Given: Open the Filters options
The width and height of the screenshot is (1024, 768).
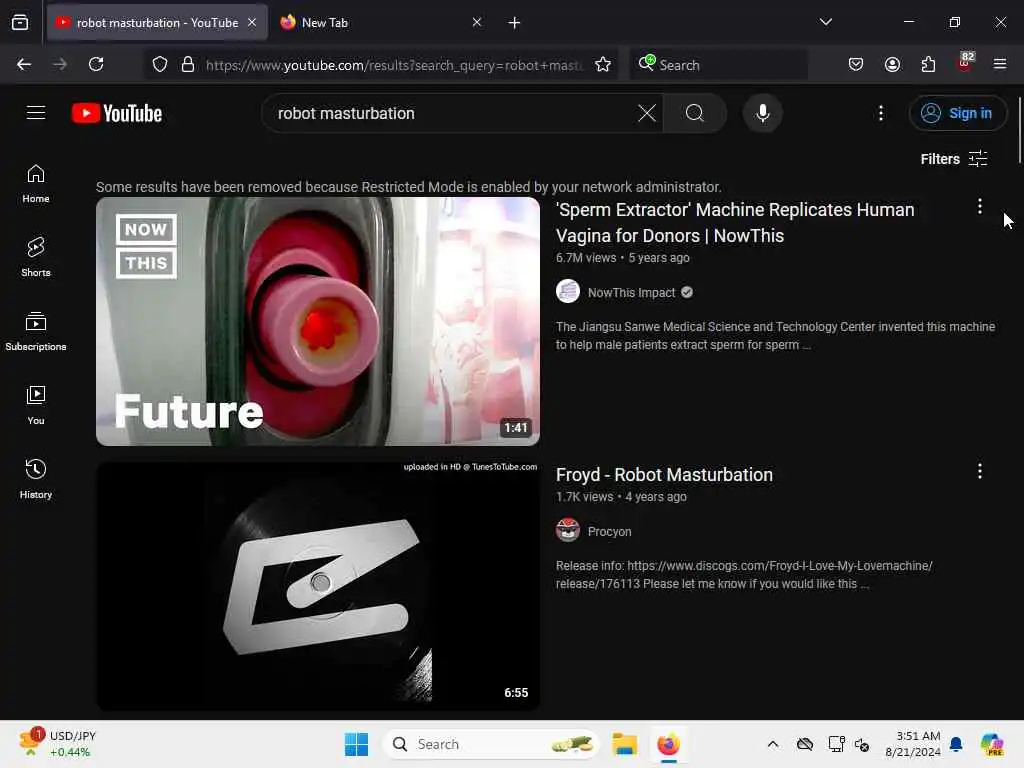Looking at the screenshot, I should pyautogui.click(x=953, y=159).
